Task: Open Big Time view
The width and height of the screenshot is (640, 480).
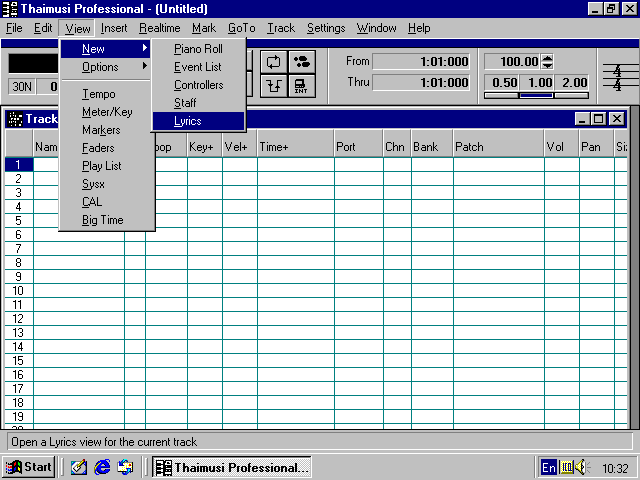Action: pyautogui.click(x=107, y=220)
